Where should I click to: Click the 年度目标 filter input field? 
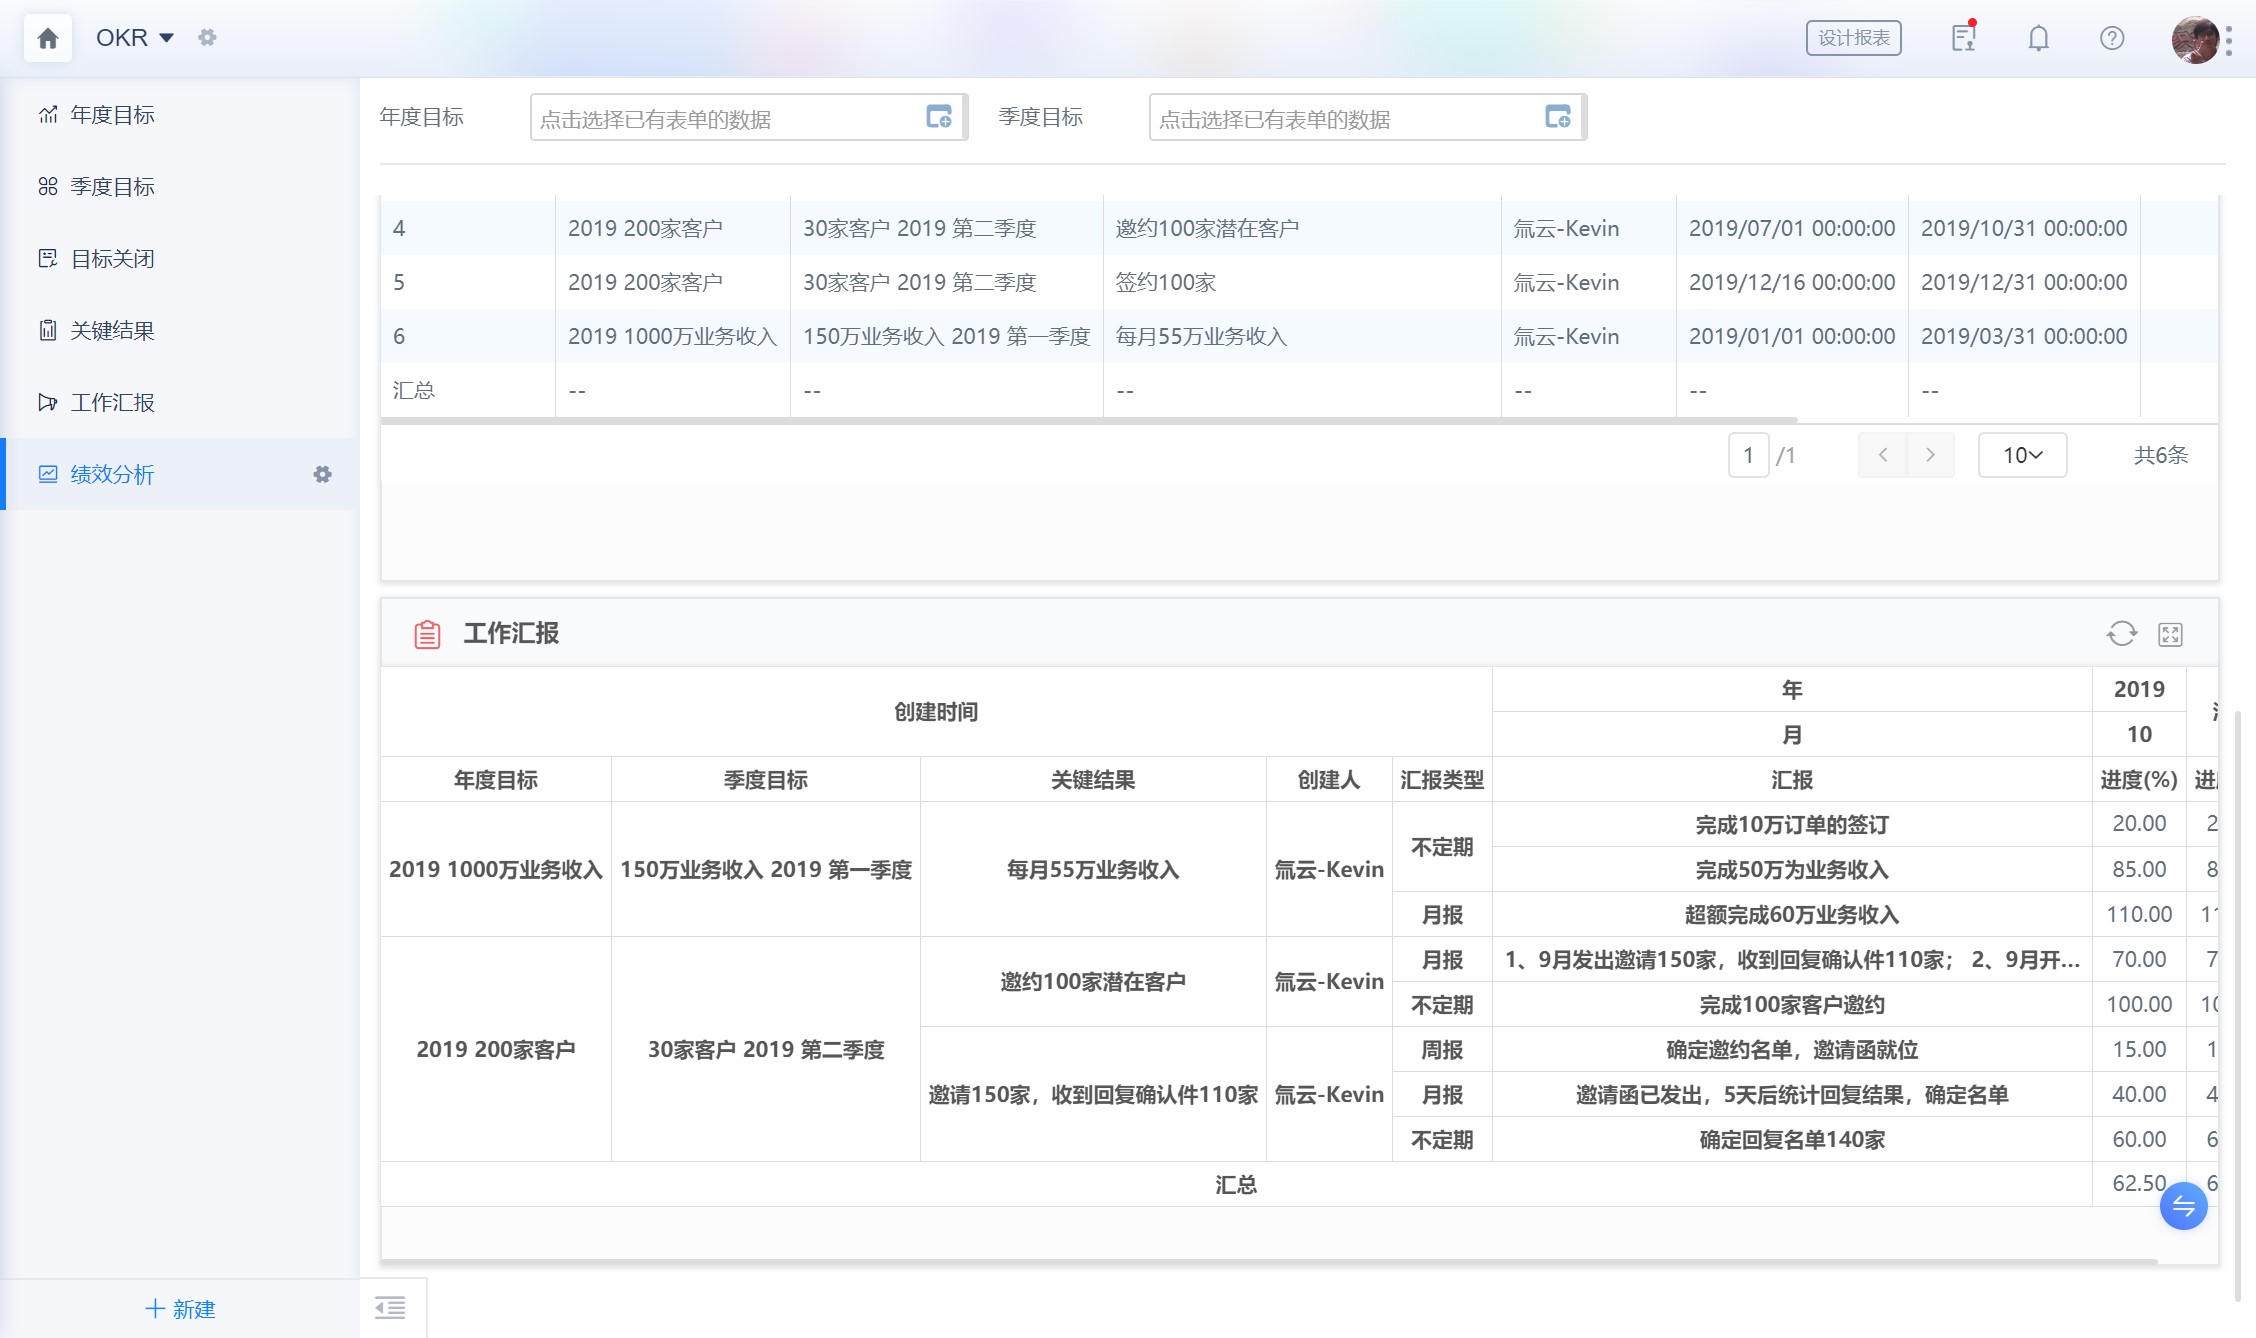point(748,118)
